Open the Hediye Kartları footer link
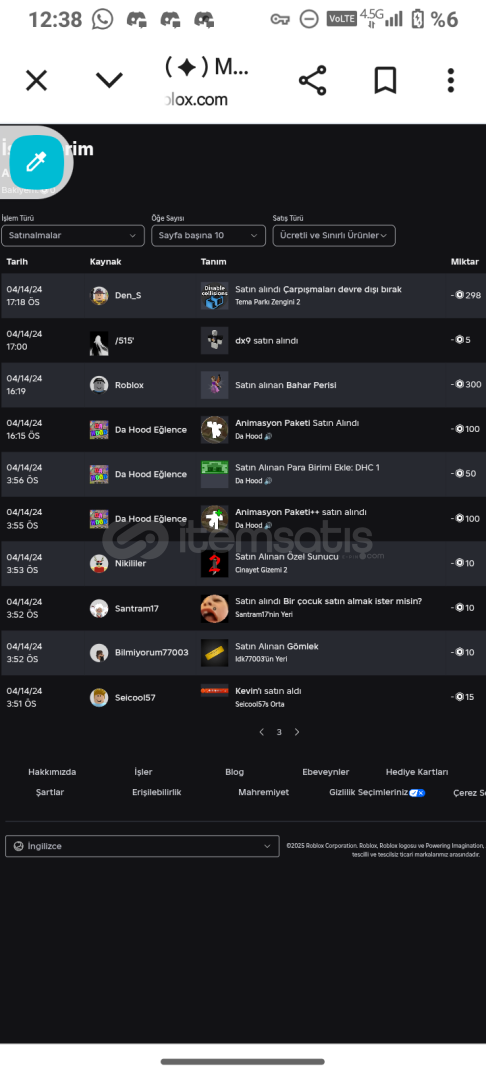This screenshot has width=486, height=1080. point(416,772)
